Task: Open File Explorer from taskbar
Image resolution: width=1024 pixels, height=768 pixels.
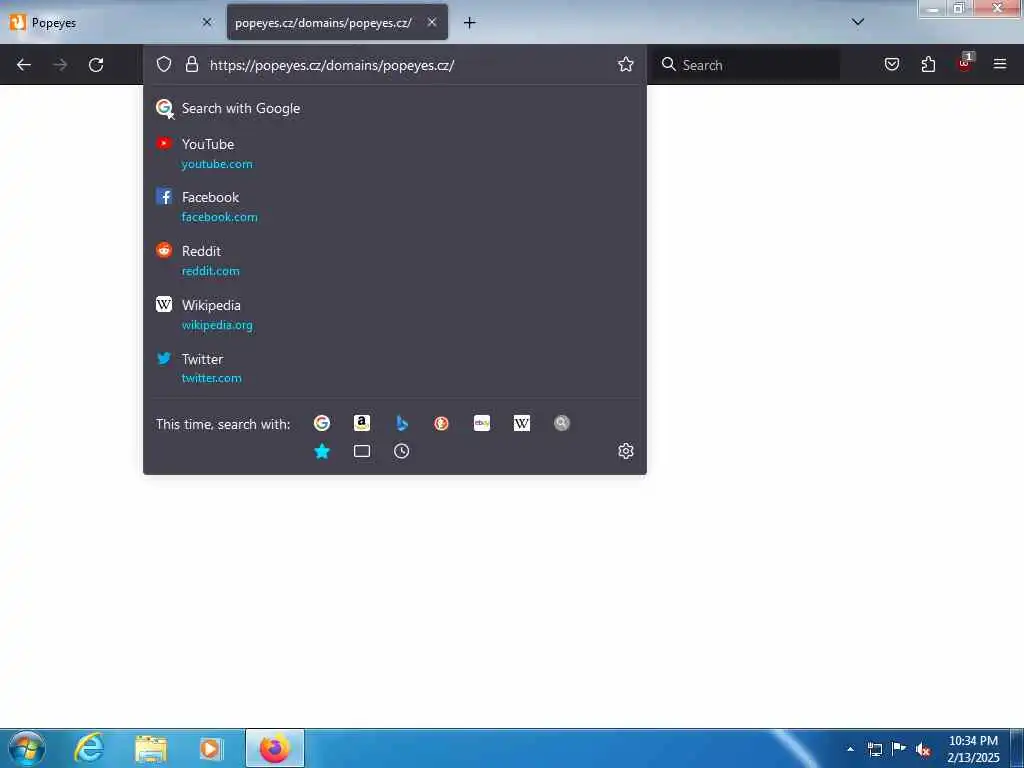Action: (x=151, y=748)
